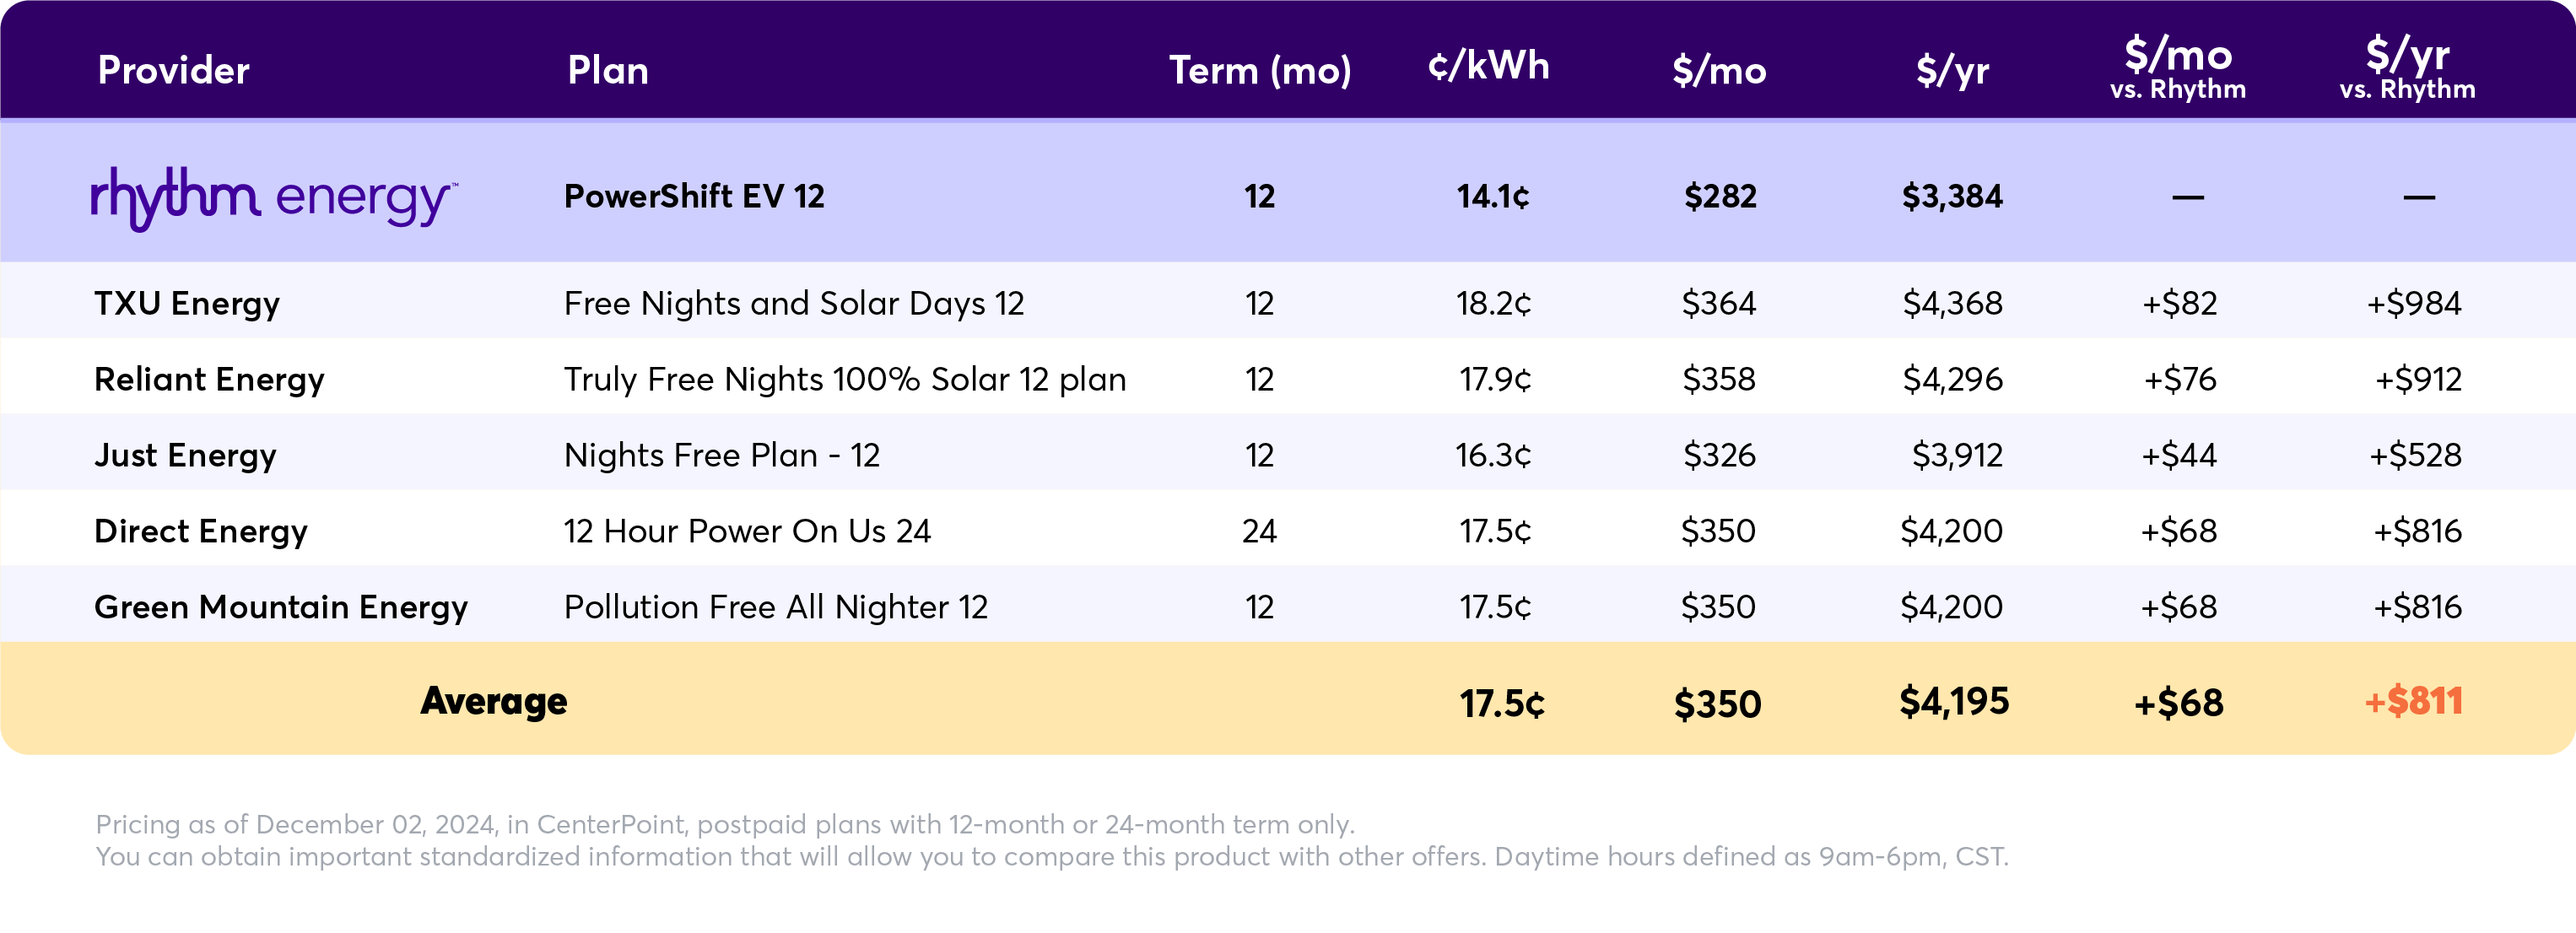Select the Pollution Free All Nighter 12 plan
Viewport: 2576px width, 933px height.
pos(775,607)
